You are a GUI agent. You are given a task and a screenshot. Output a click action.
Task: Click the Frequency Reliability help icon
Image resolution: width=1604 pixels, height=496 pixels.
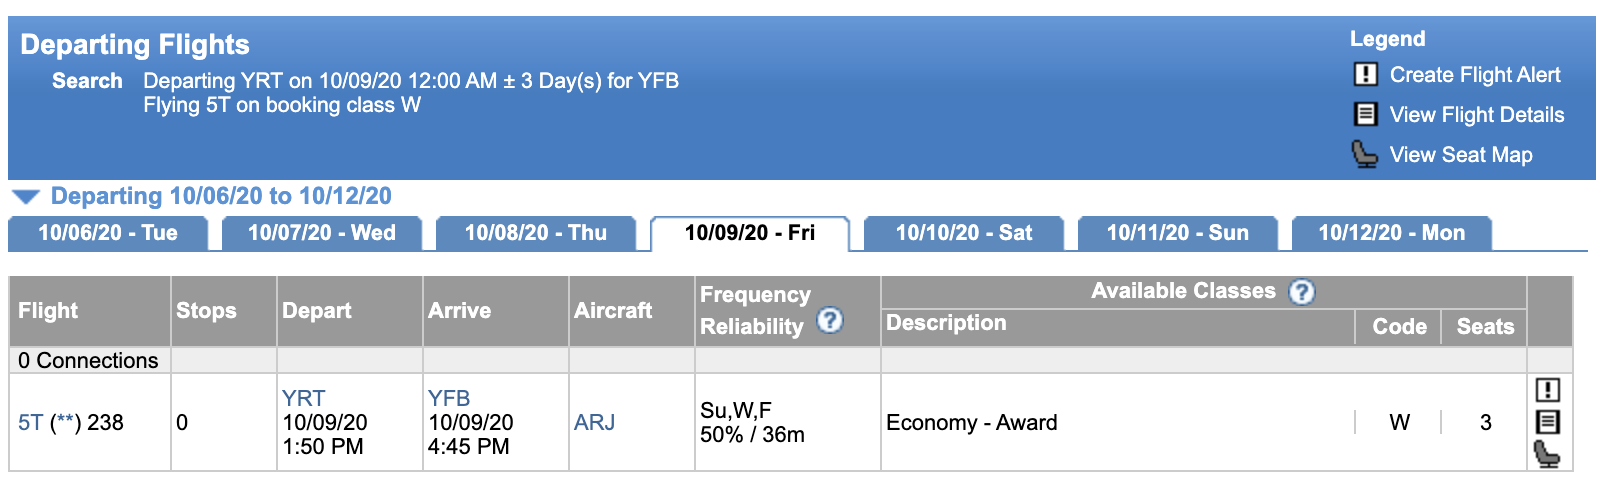(830, 320)
